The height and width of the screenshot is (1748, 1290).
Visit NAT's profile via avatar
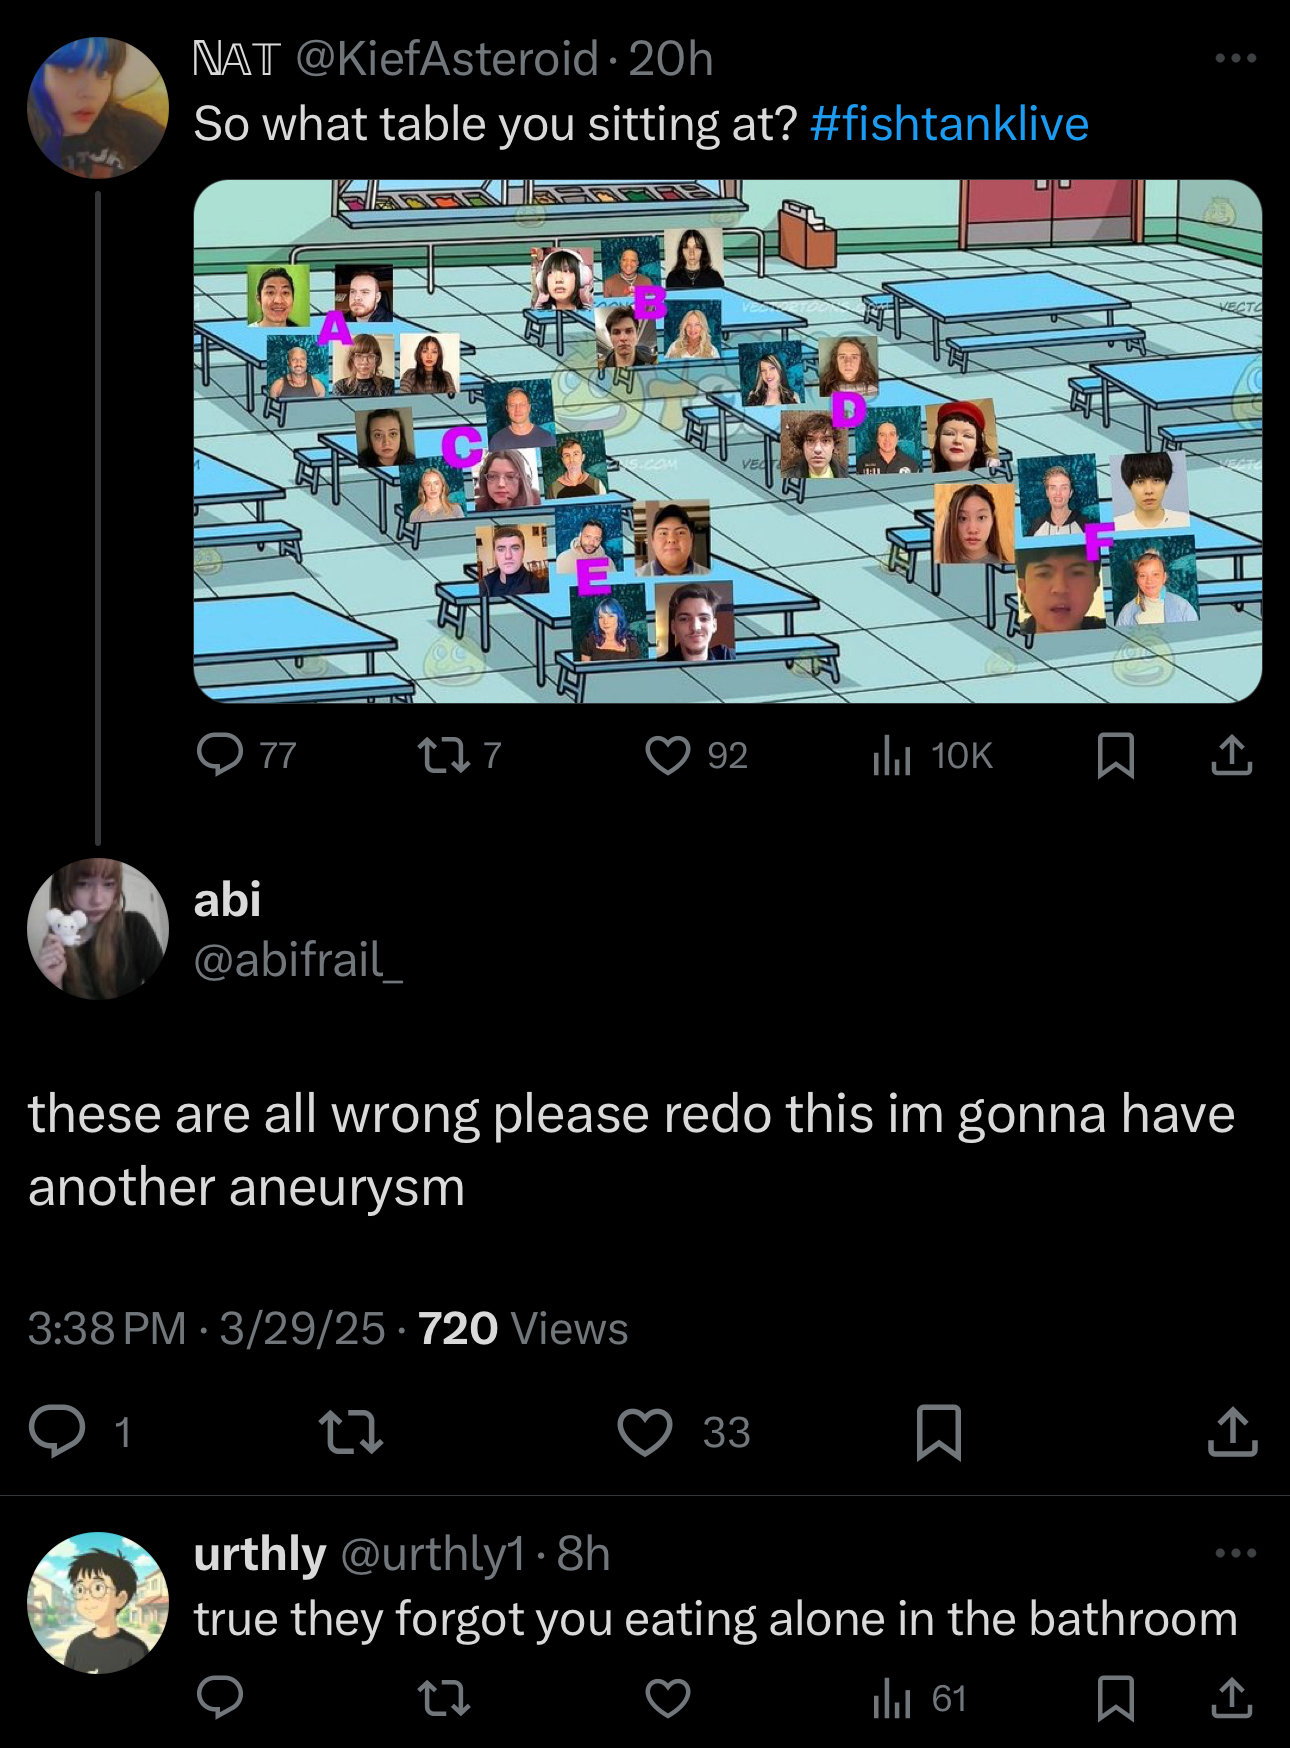tap(98, 108)
